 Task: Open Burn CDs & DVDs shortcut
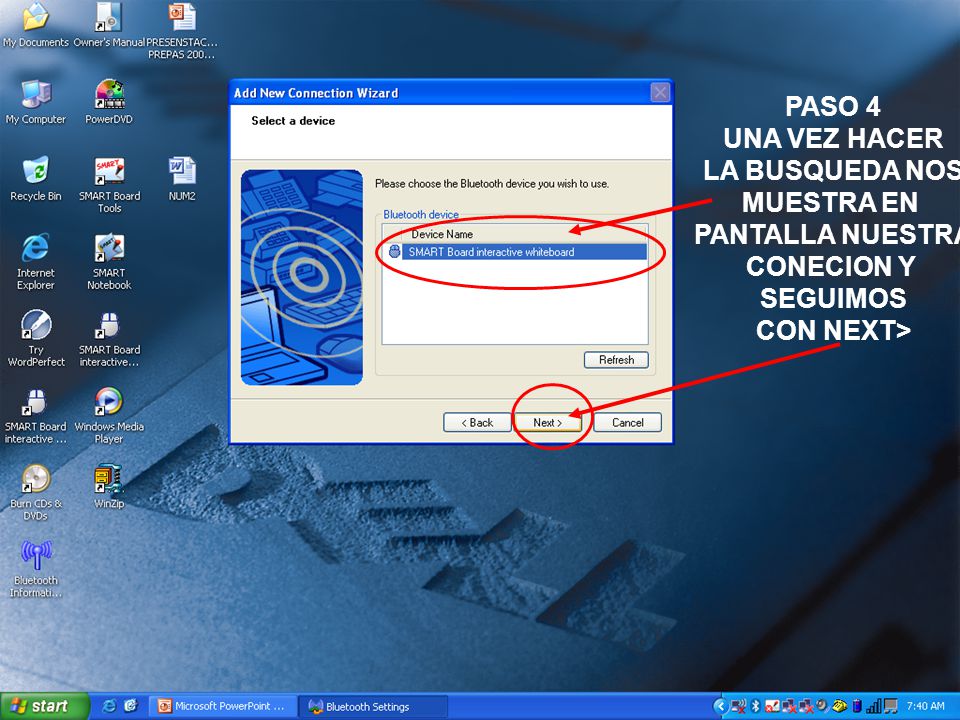tap(36, 492)
